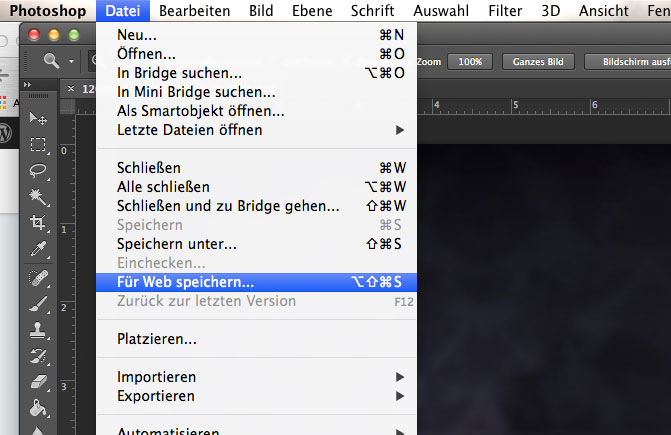Select In Bridge suchen...
Viewport: 671px width, 435px height.
click(x=256, y=73)
